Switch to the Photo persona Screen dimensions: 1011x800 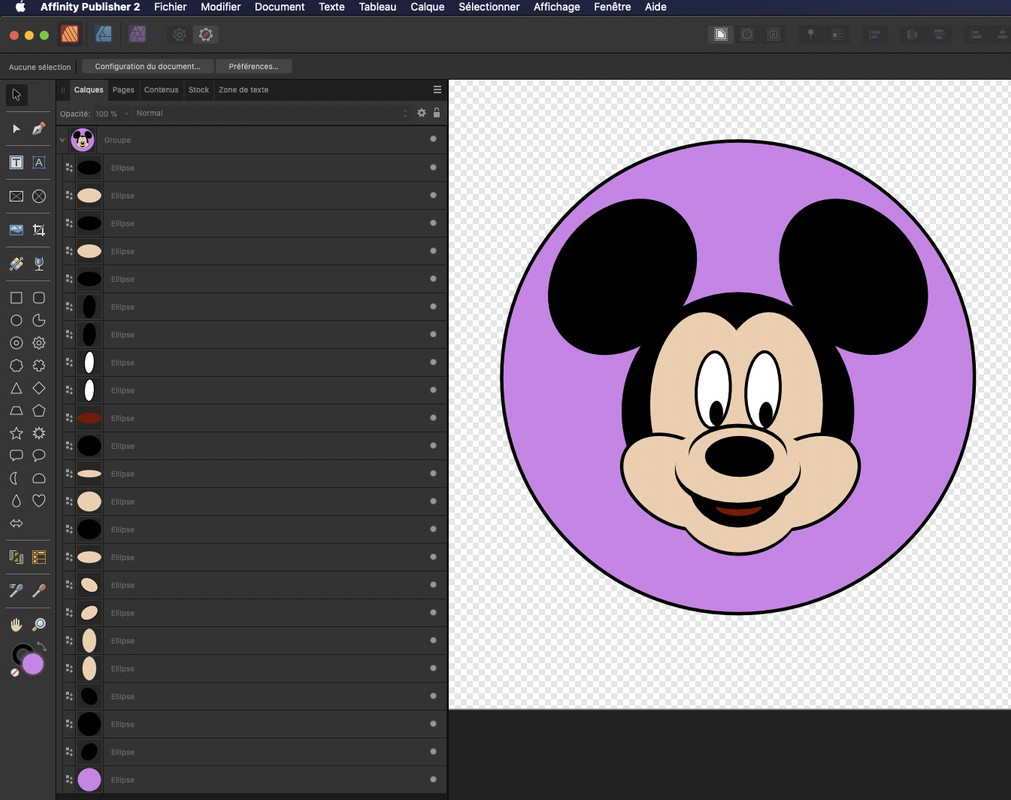pos(137,34)
